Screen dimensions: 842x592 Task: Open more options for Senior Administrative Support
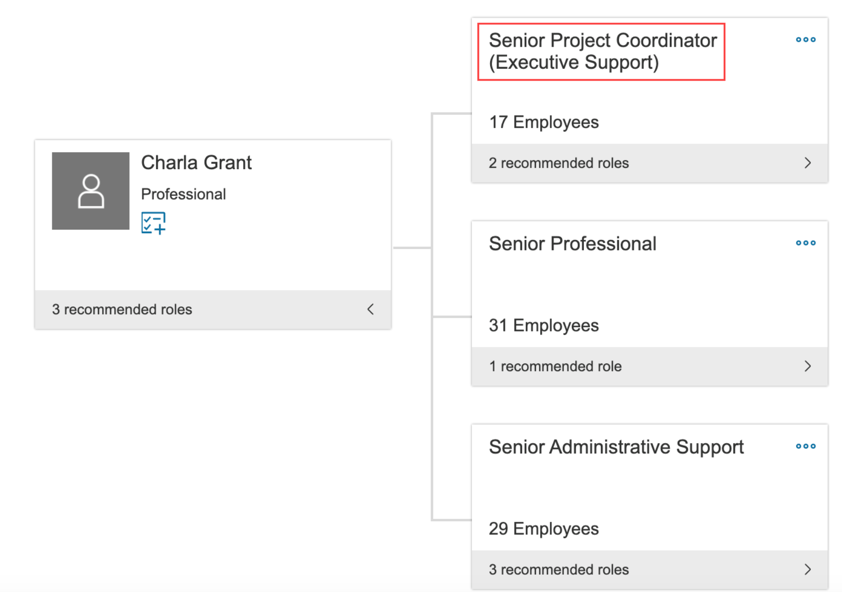coord(805,446)
